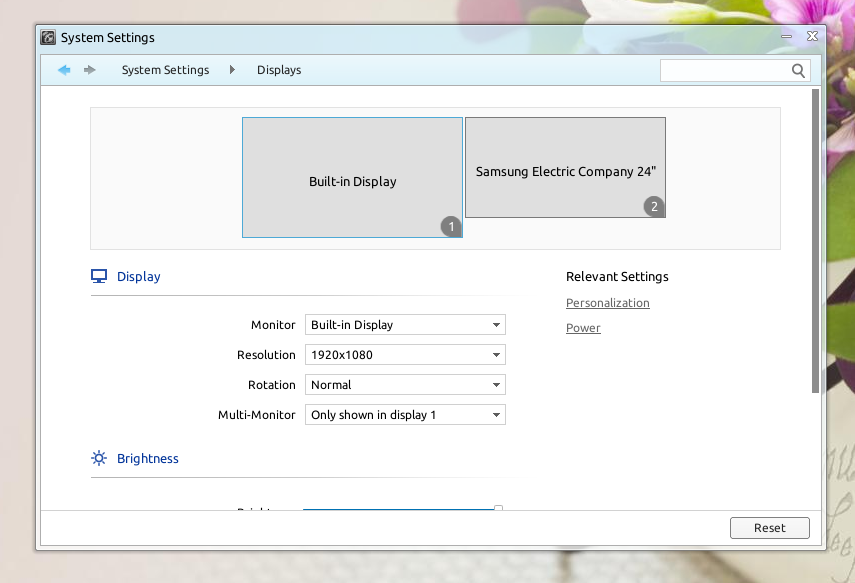Click the search magnifier icon
855x583 pixels.
point(798,70)
